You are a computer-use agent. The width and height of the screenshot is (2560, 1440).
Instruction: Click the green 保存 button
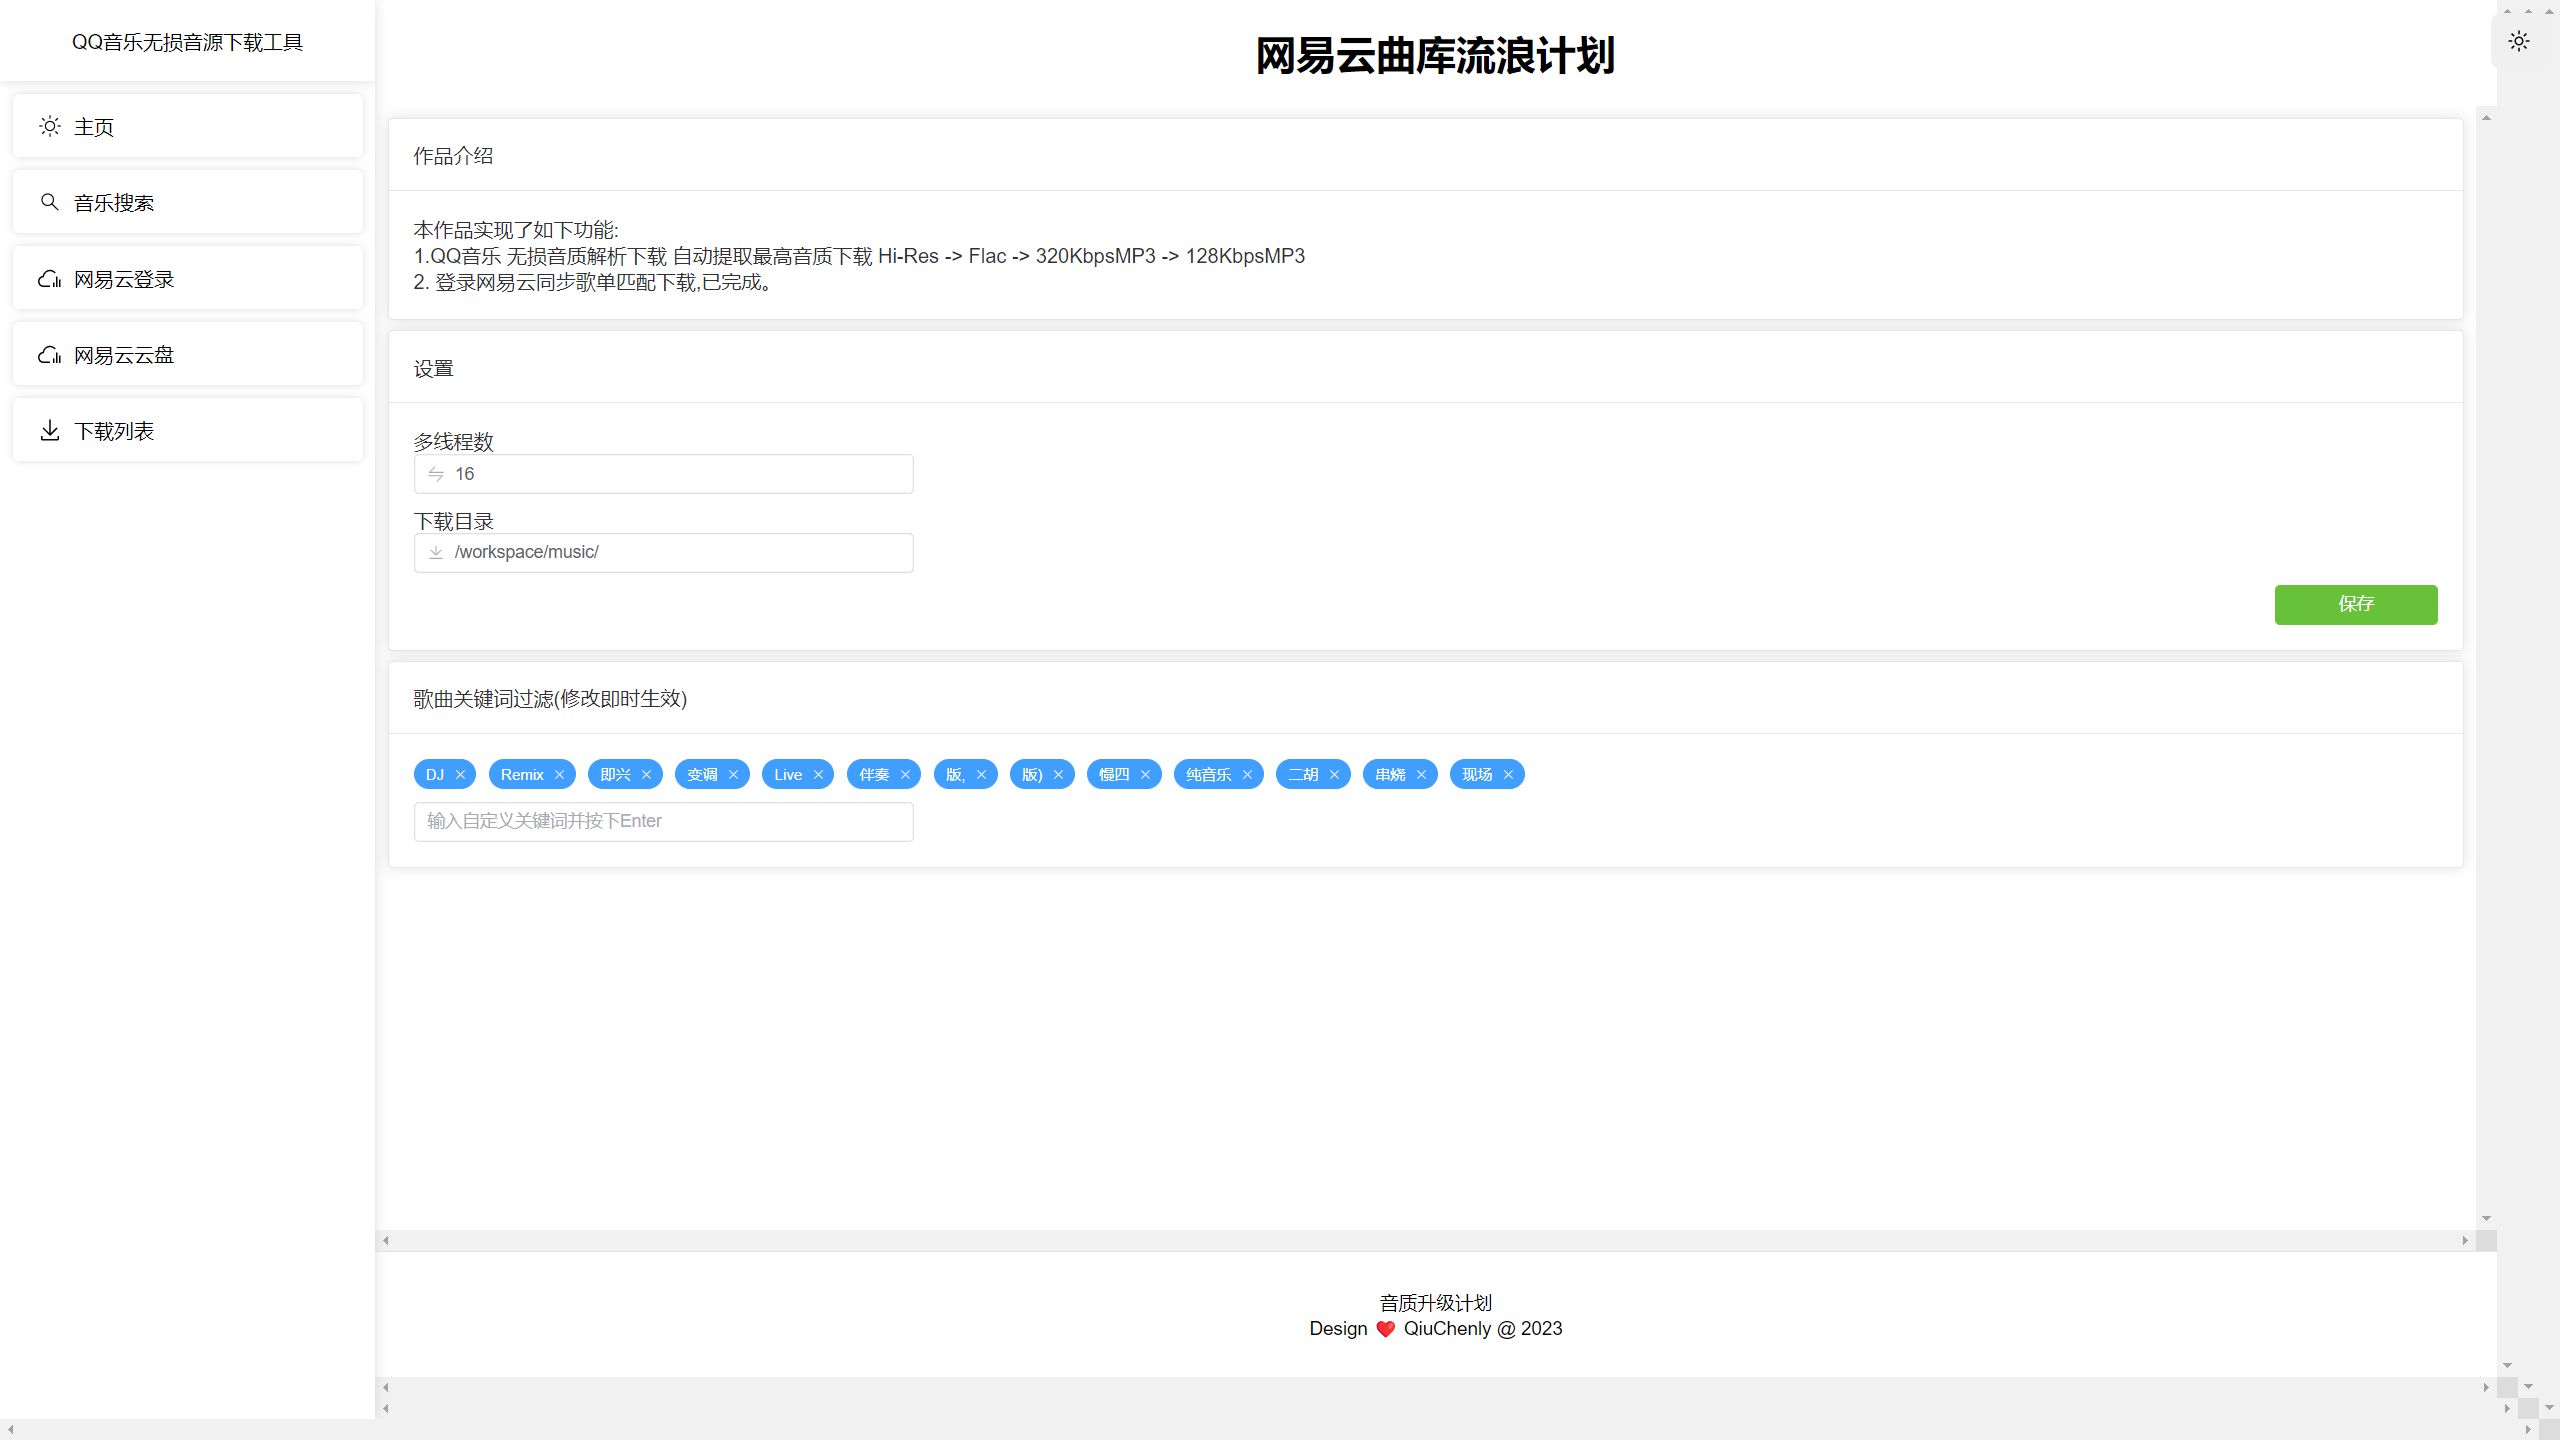(x=2355, y=604)
